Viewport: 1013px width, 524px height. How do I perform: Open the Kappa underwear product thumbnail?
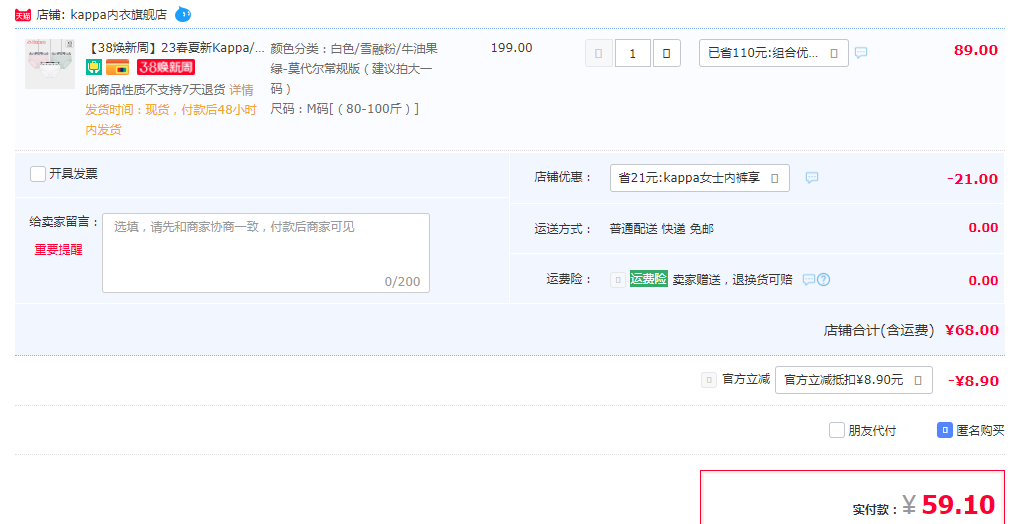[50, 63]
